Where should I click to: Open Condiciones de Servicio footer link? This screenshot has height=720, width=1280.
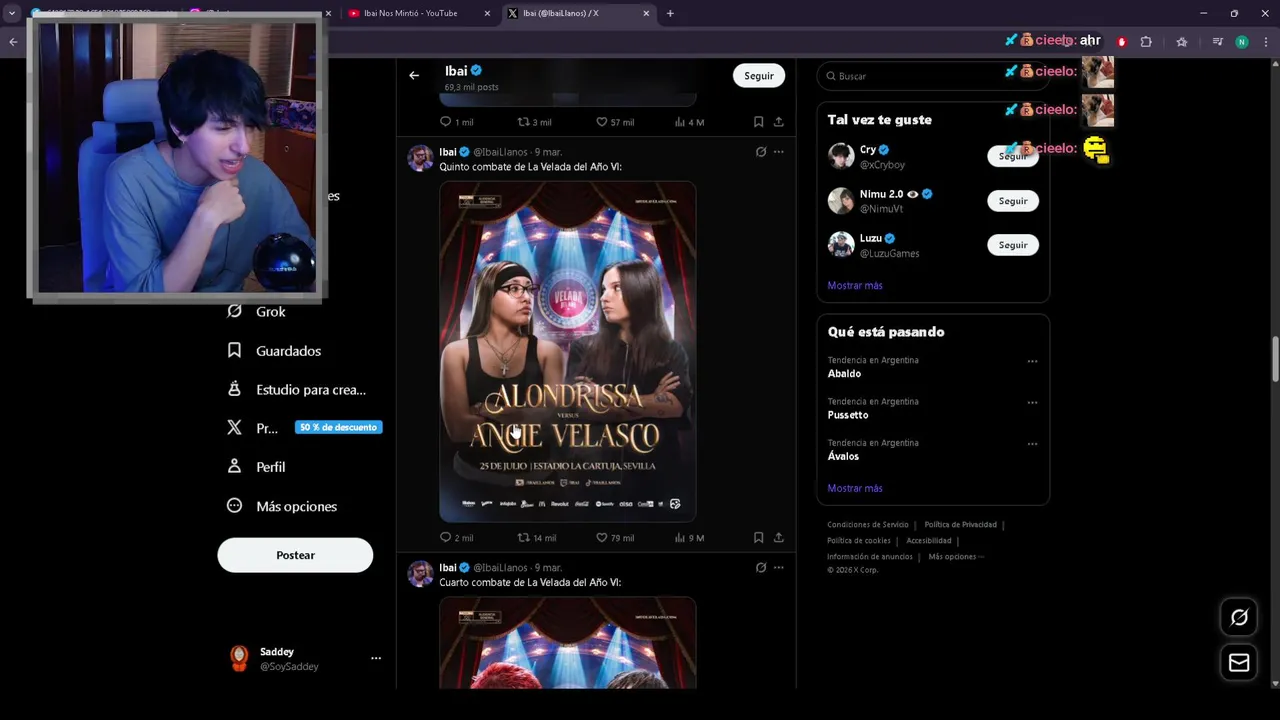point(868,525)
